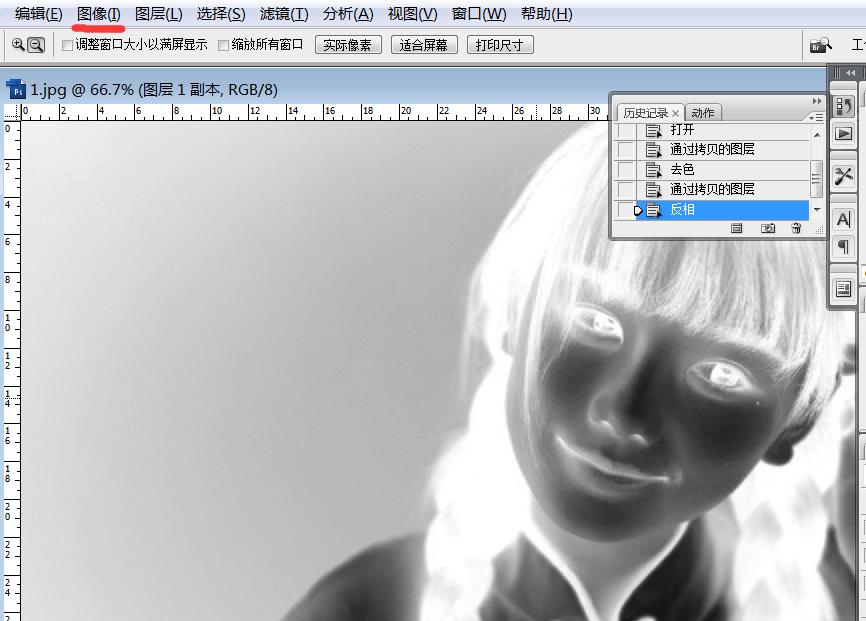The height and width of the screenshot is (621, 866).
Task: Click the History list scroll-down arrow
Action: [817, 209]
